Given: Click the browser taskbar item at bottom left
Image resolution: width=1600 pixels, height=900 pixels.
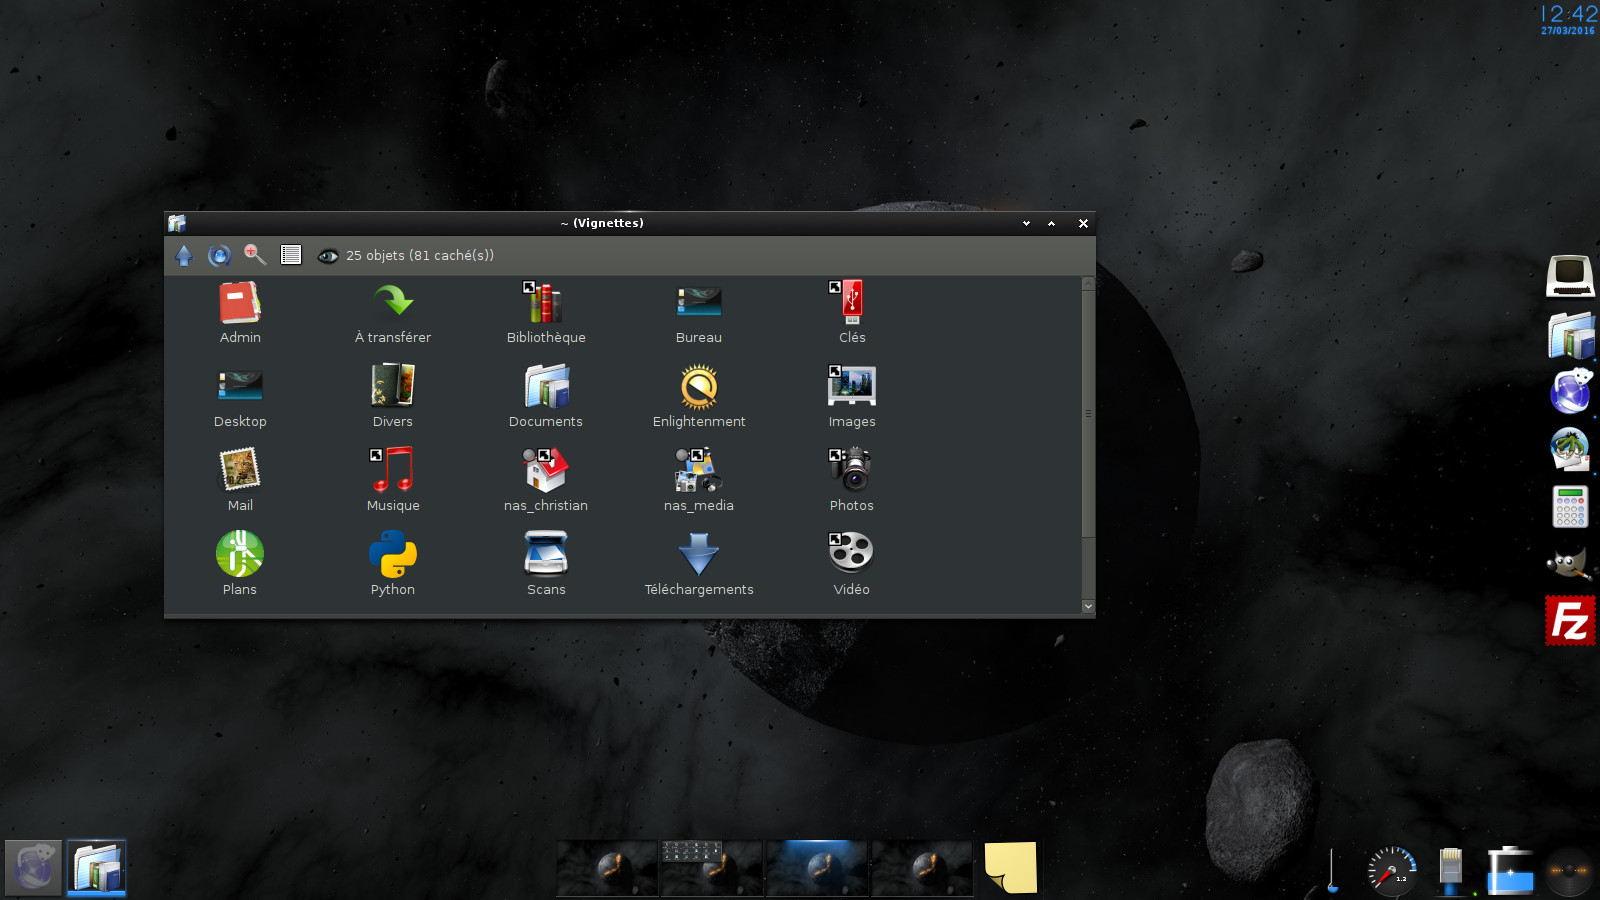Looking at the screenshot, I should coord(33,867).
